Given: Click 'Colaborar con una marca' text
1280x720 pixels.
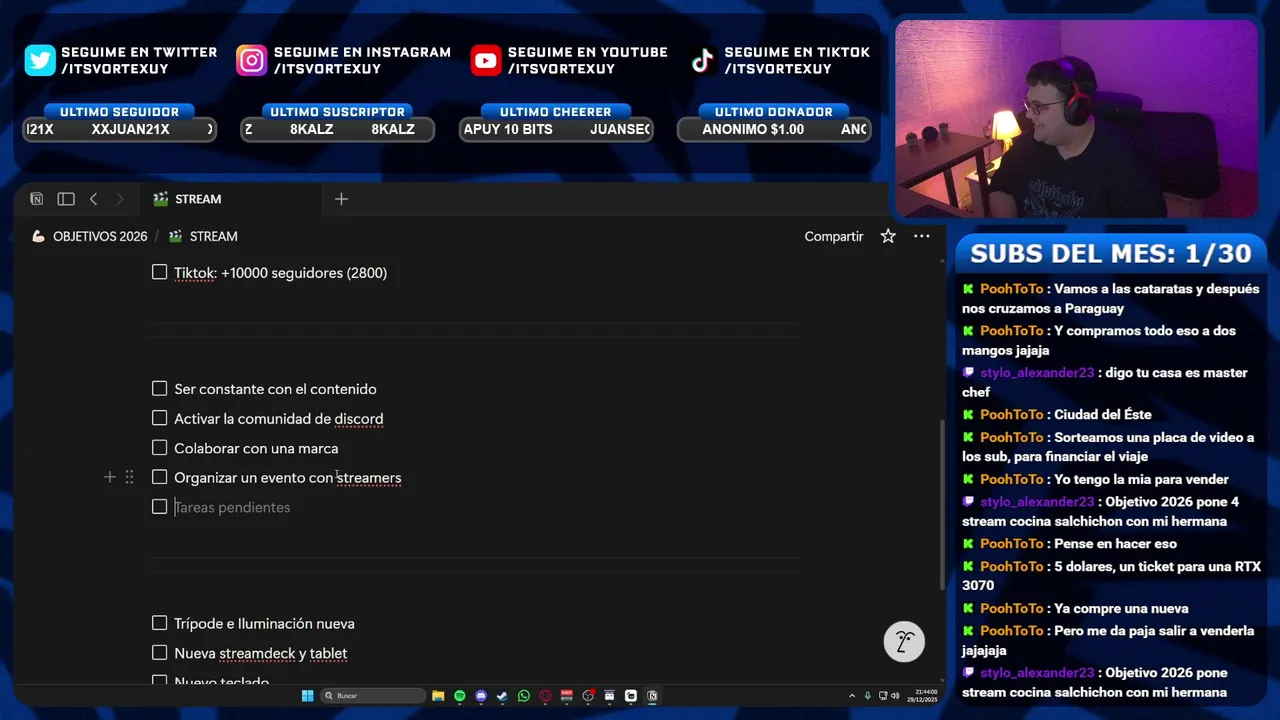Looking at the screenshot, I should pos(256,448).
